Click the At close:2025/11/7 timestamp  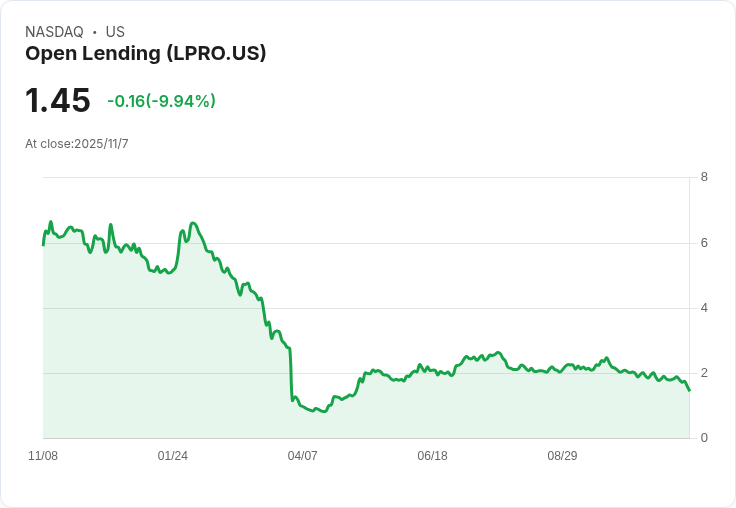coord(77,144)
